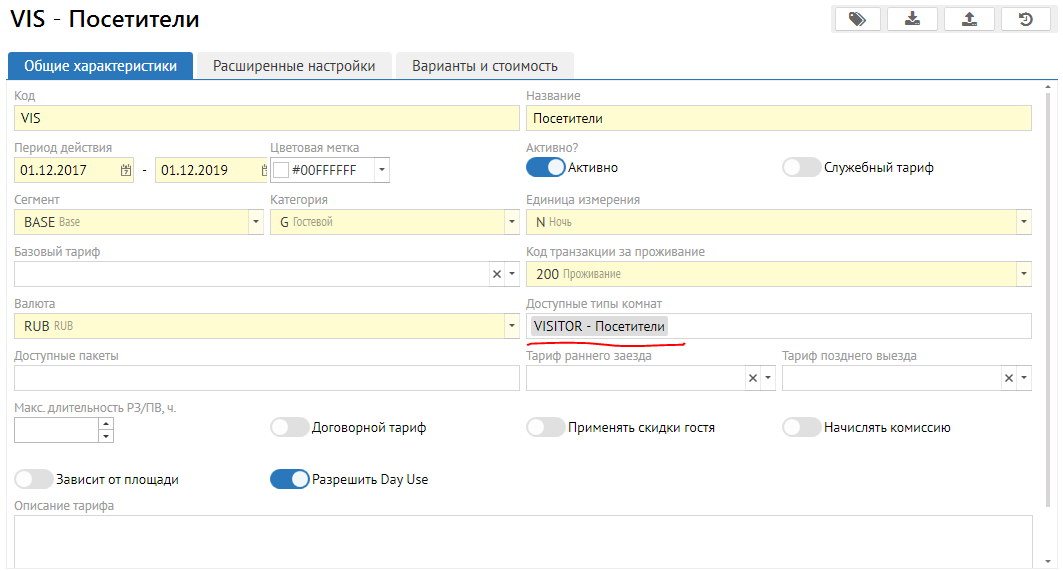Click the upload/export icon button

(969, 19)
